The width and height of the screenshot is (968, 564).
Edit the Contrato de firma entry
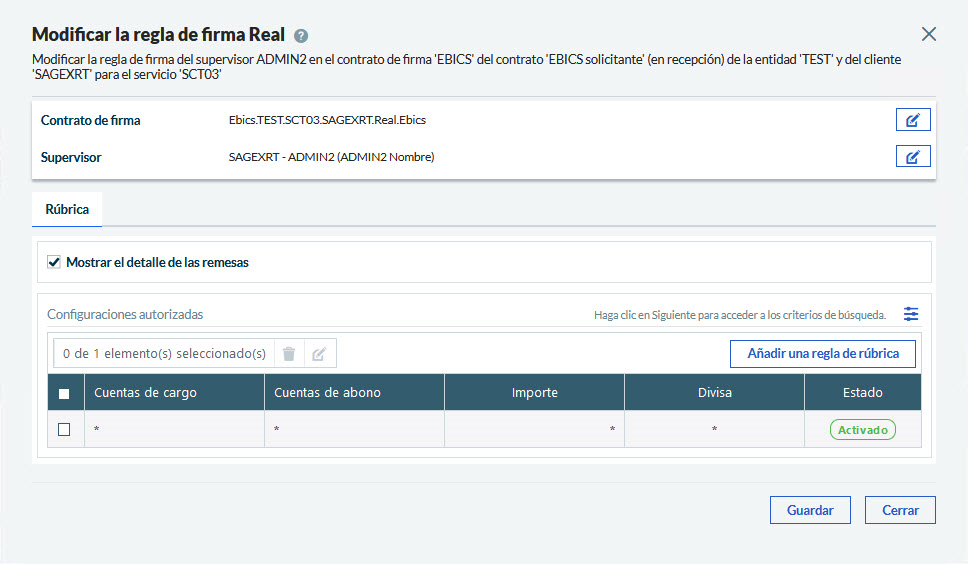coord(912,120)
